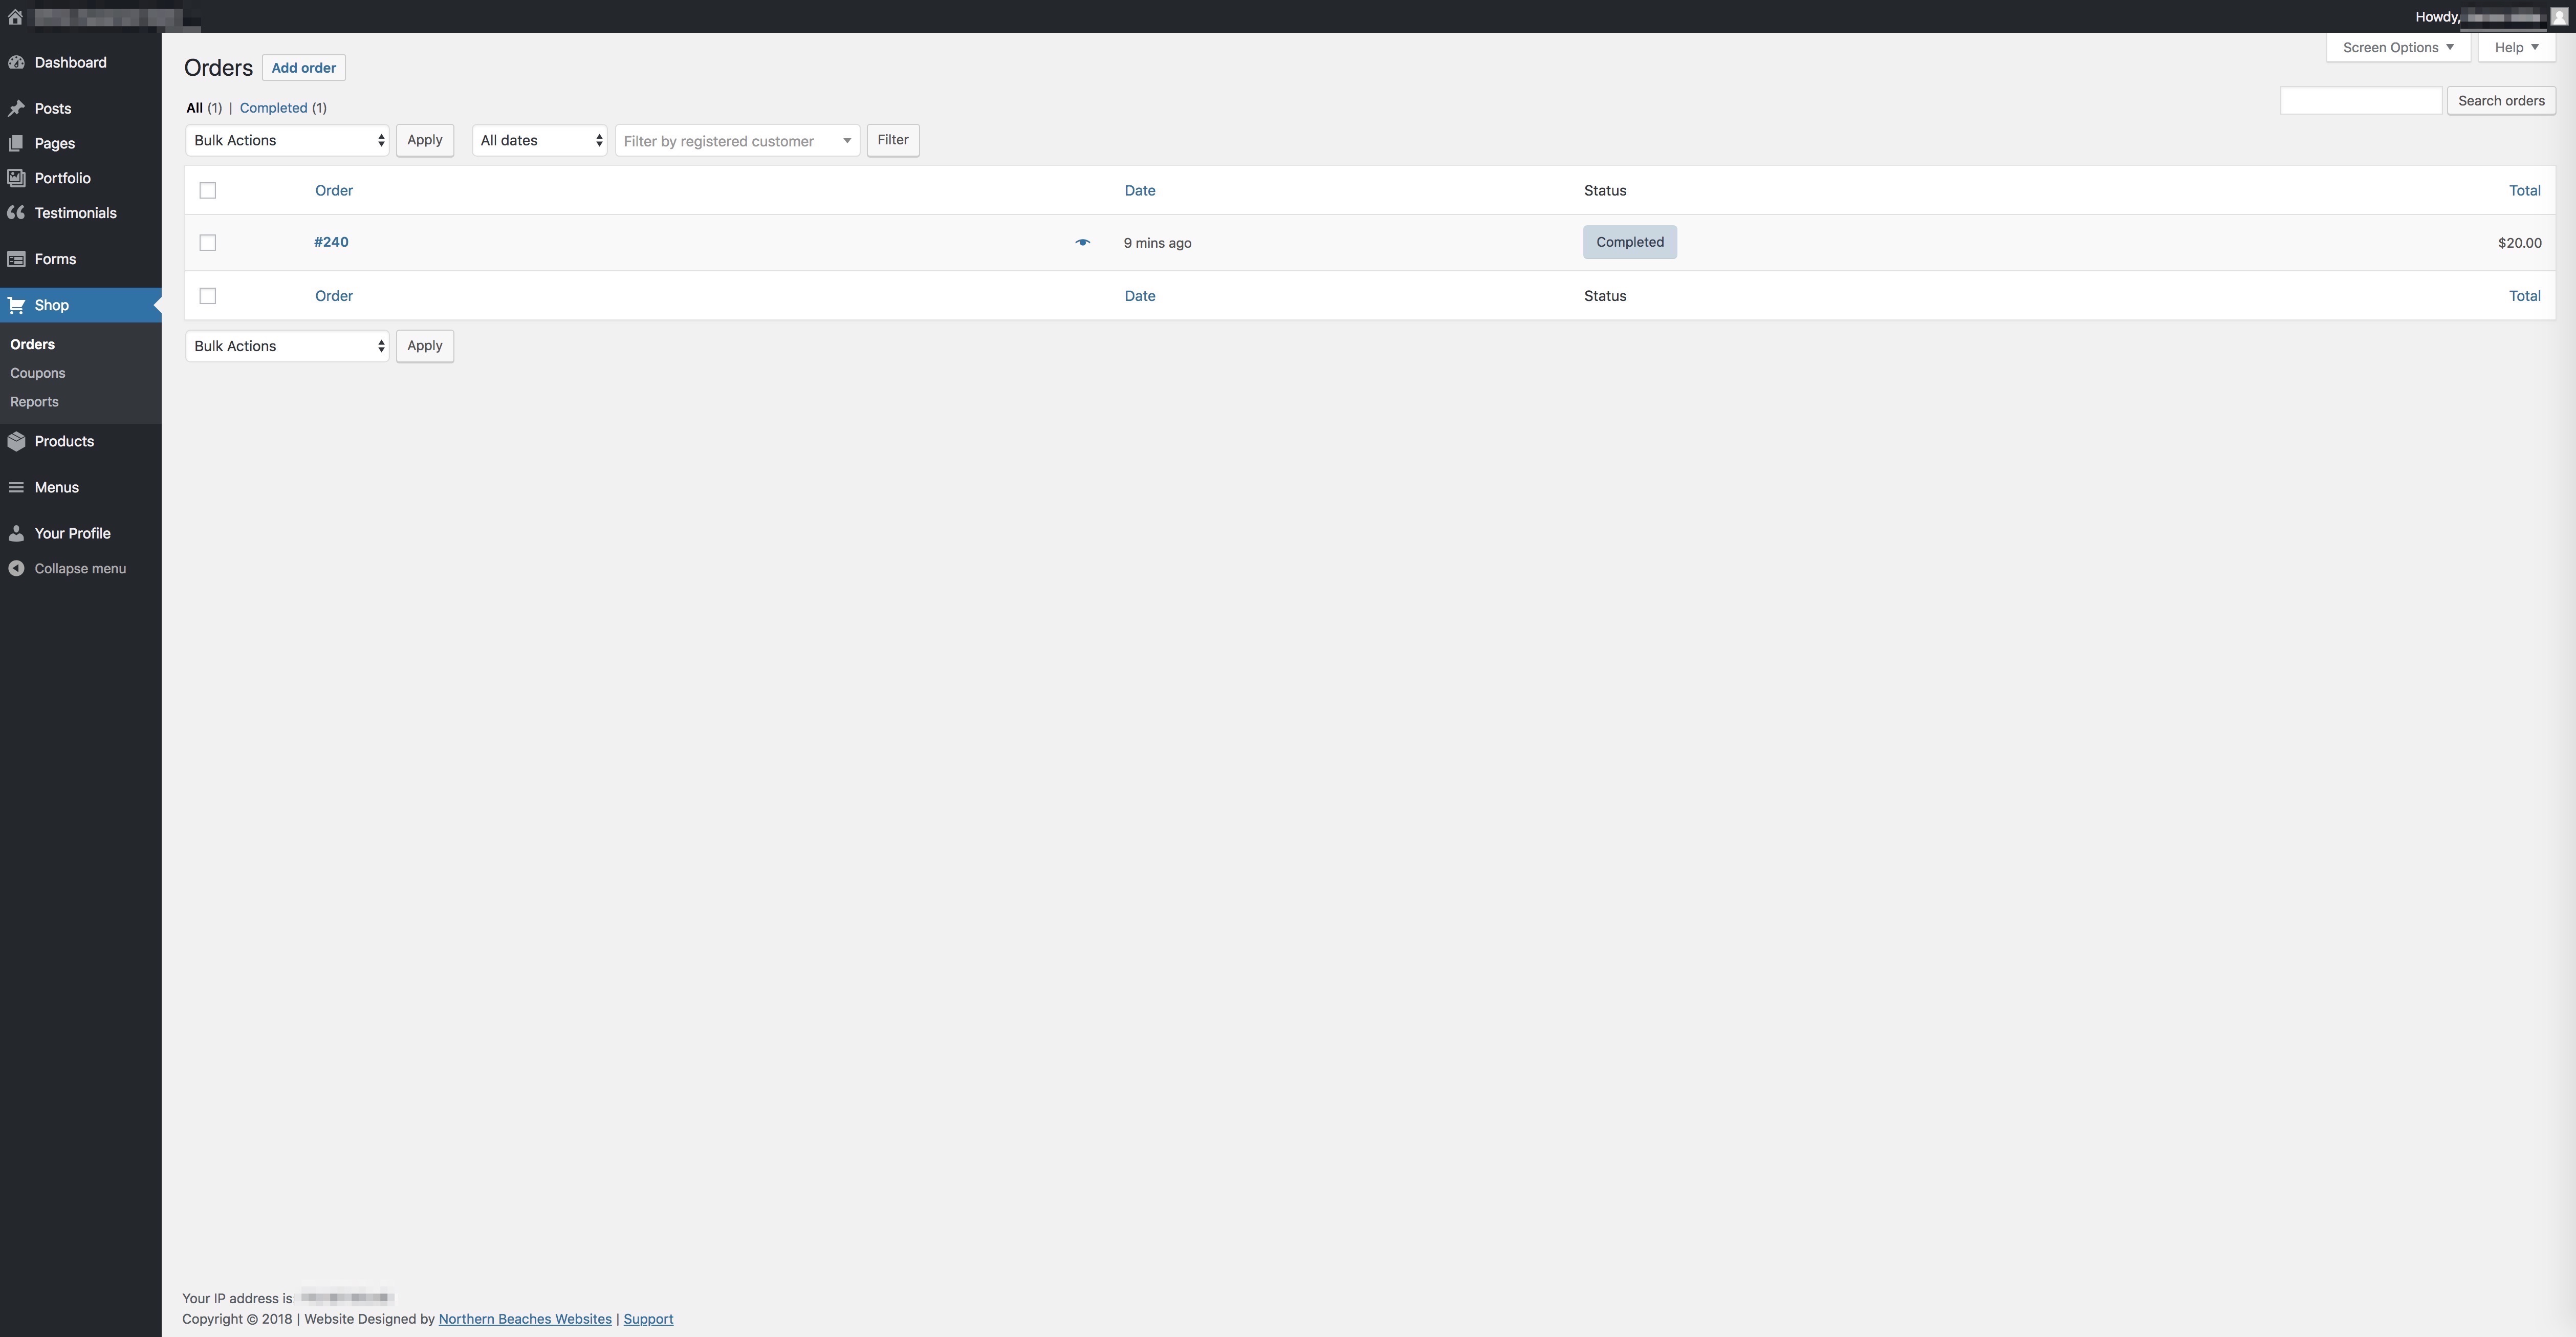Tick the select-all checkbox in table footer
Screen dimensions: 2576x1337
click(x=208, y=296)
